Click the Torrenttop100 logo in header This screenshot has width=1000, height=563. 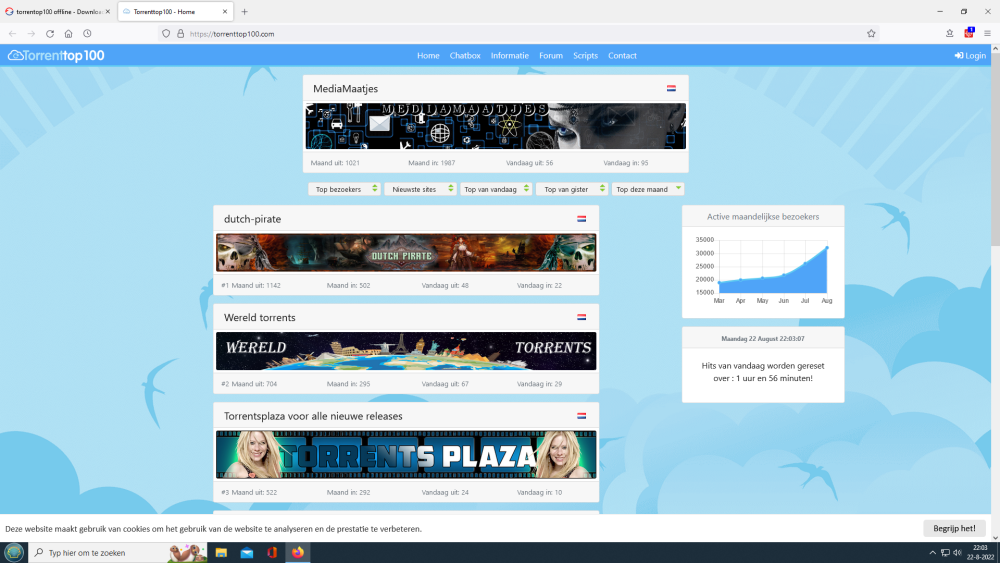[56, 56]
